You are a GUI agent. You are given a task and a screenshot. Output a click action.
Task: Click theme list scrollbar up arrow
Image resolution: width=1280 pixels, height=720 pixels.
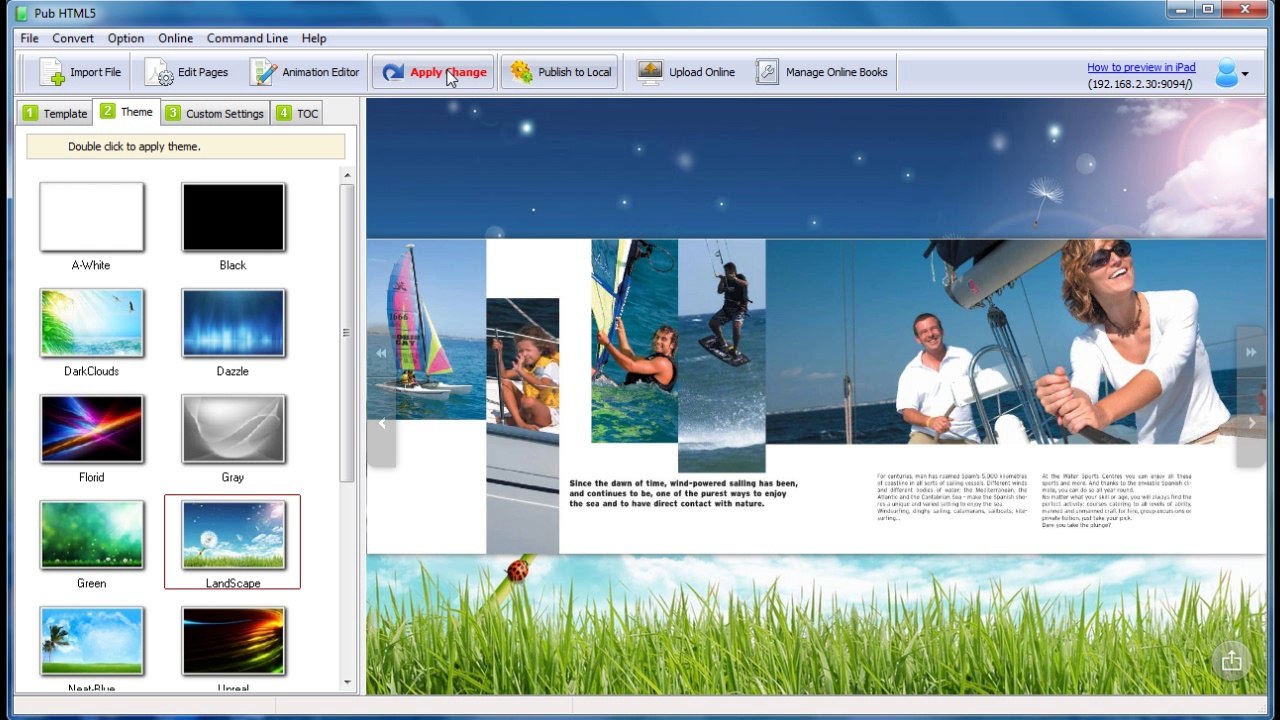347,175
